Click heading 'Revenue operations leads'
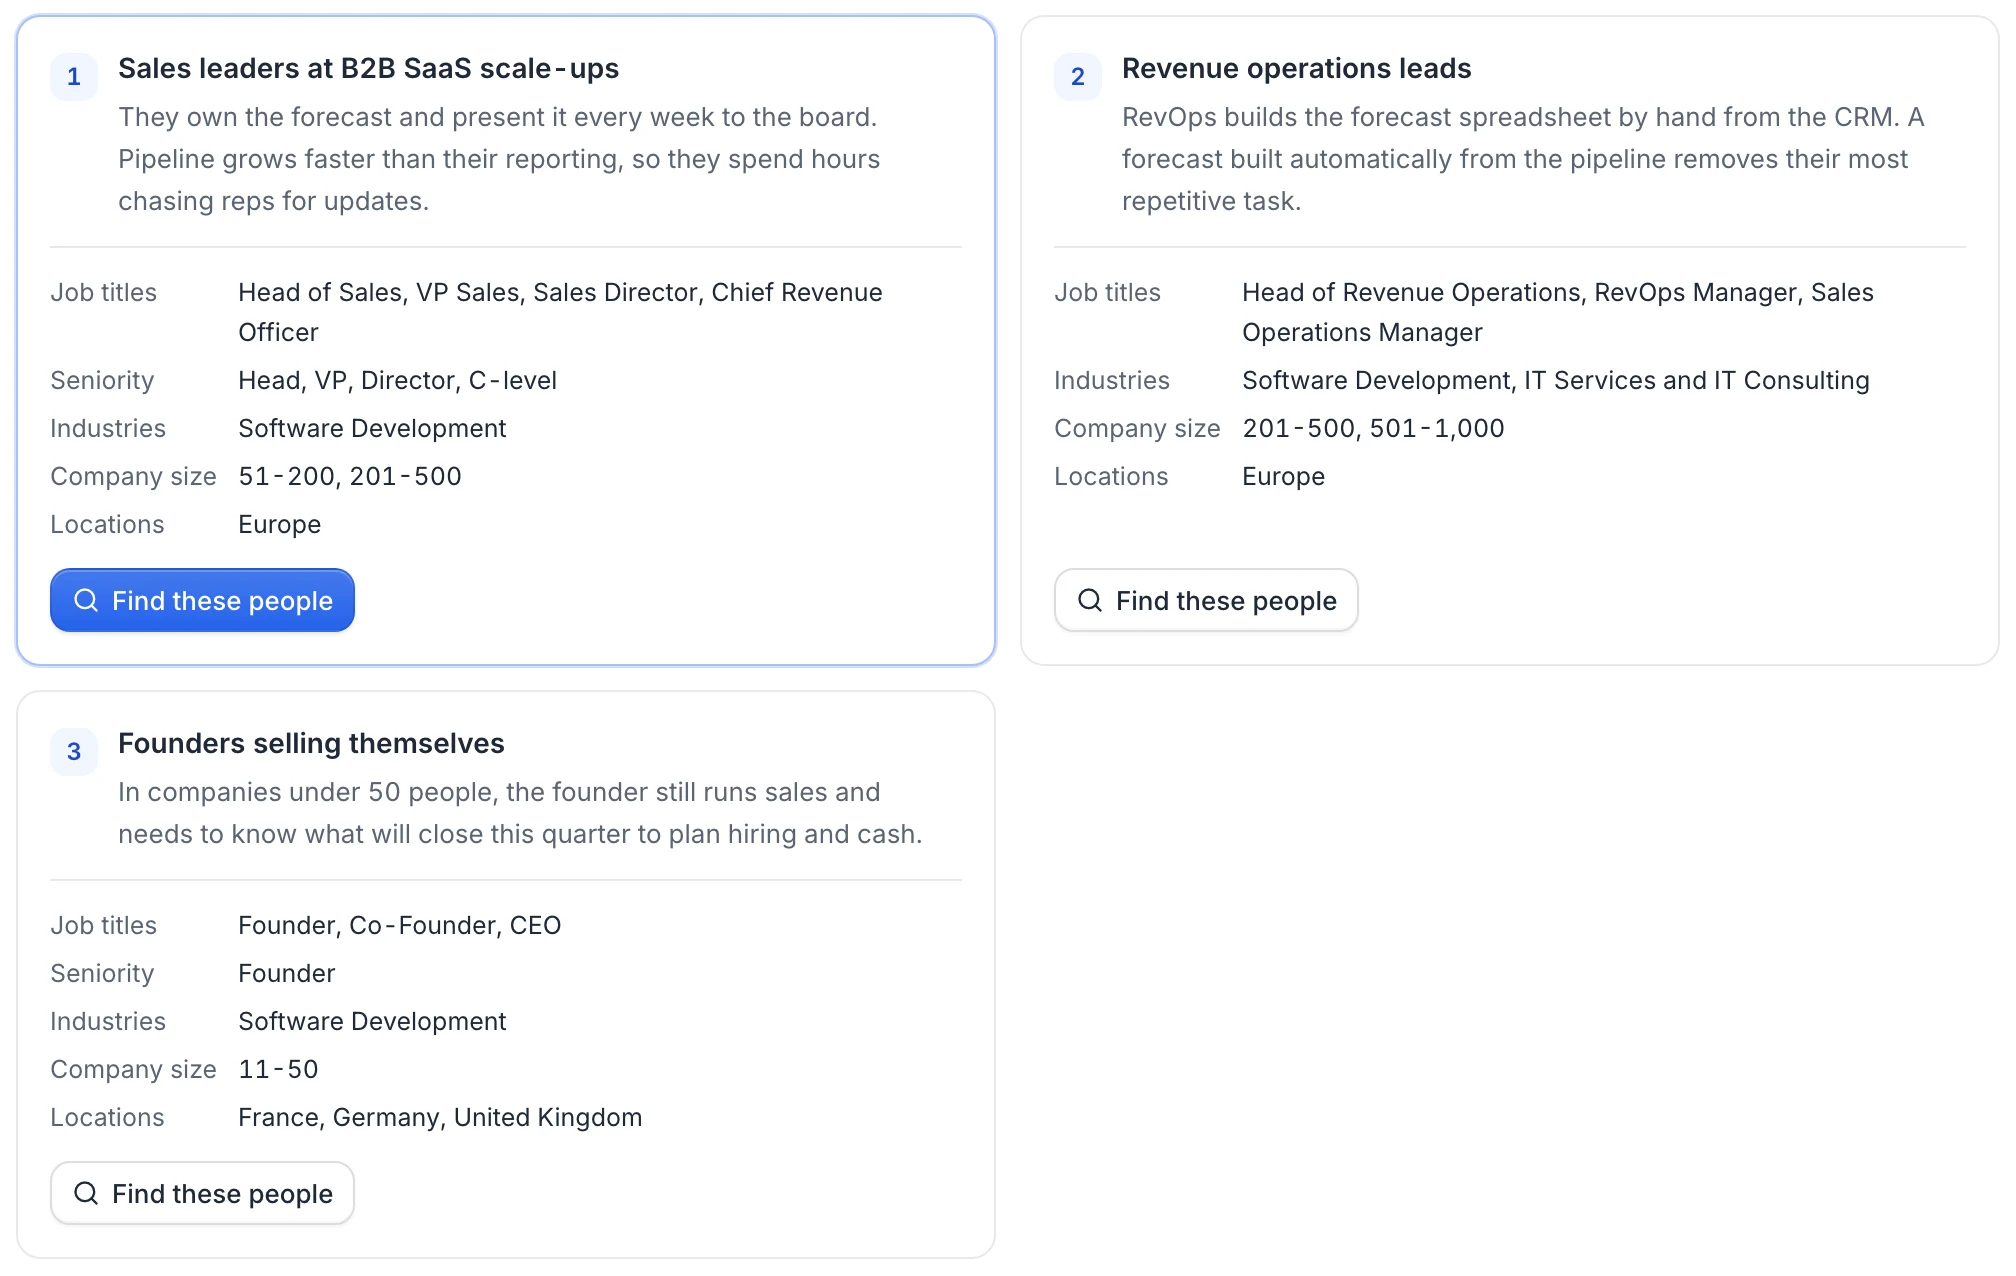 pyautogui.click(x=1296, y=68)
